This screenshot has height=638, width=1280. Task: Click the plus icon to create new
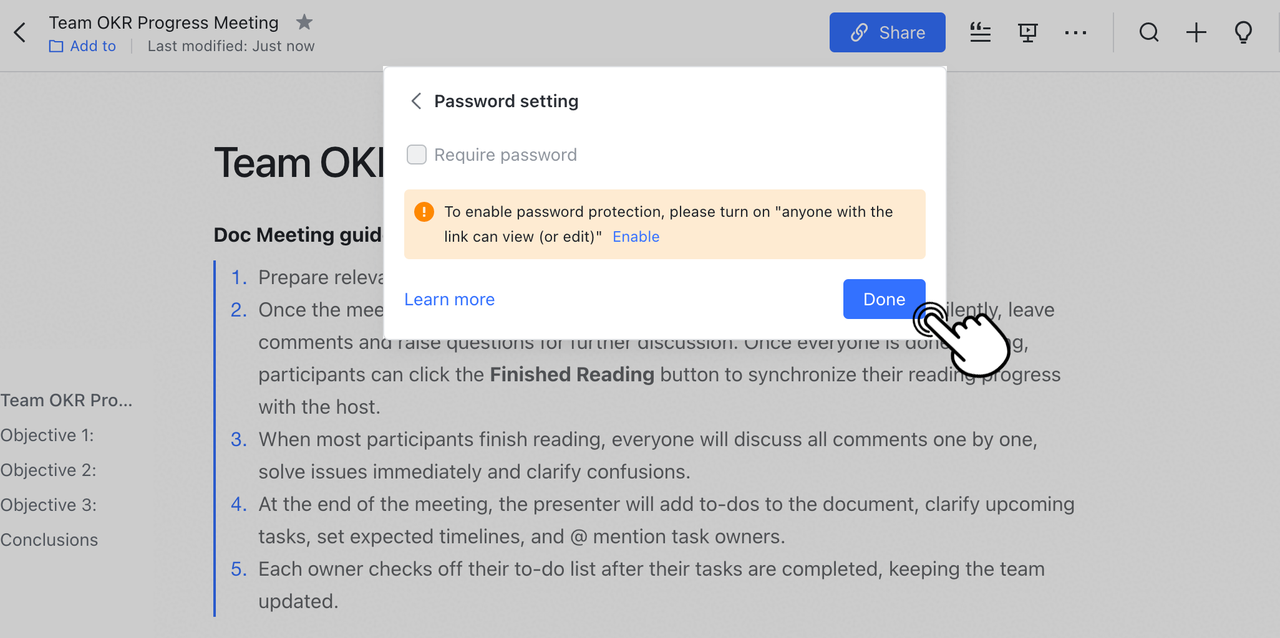click(x=1196, y=33)
